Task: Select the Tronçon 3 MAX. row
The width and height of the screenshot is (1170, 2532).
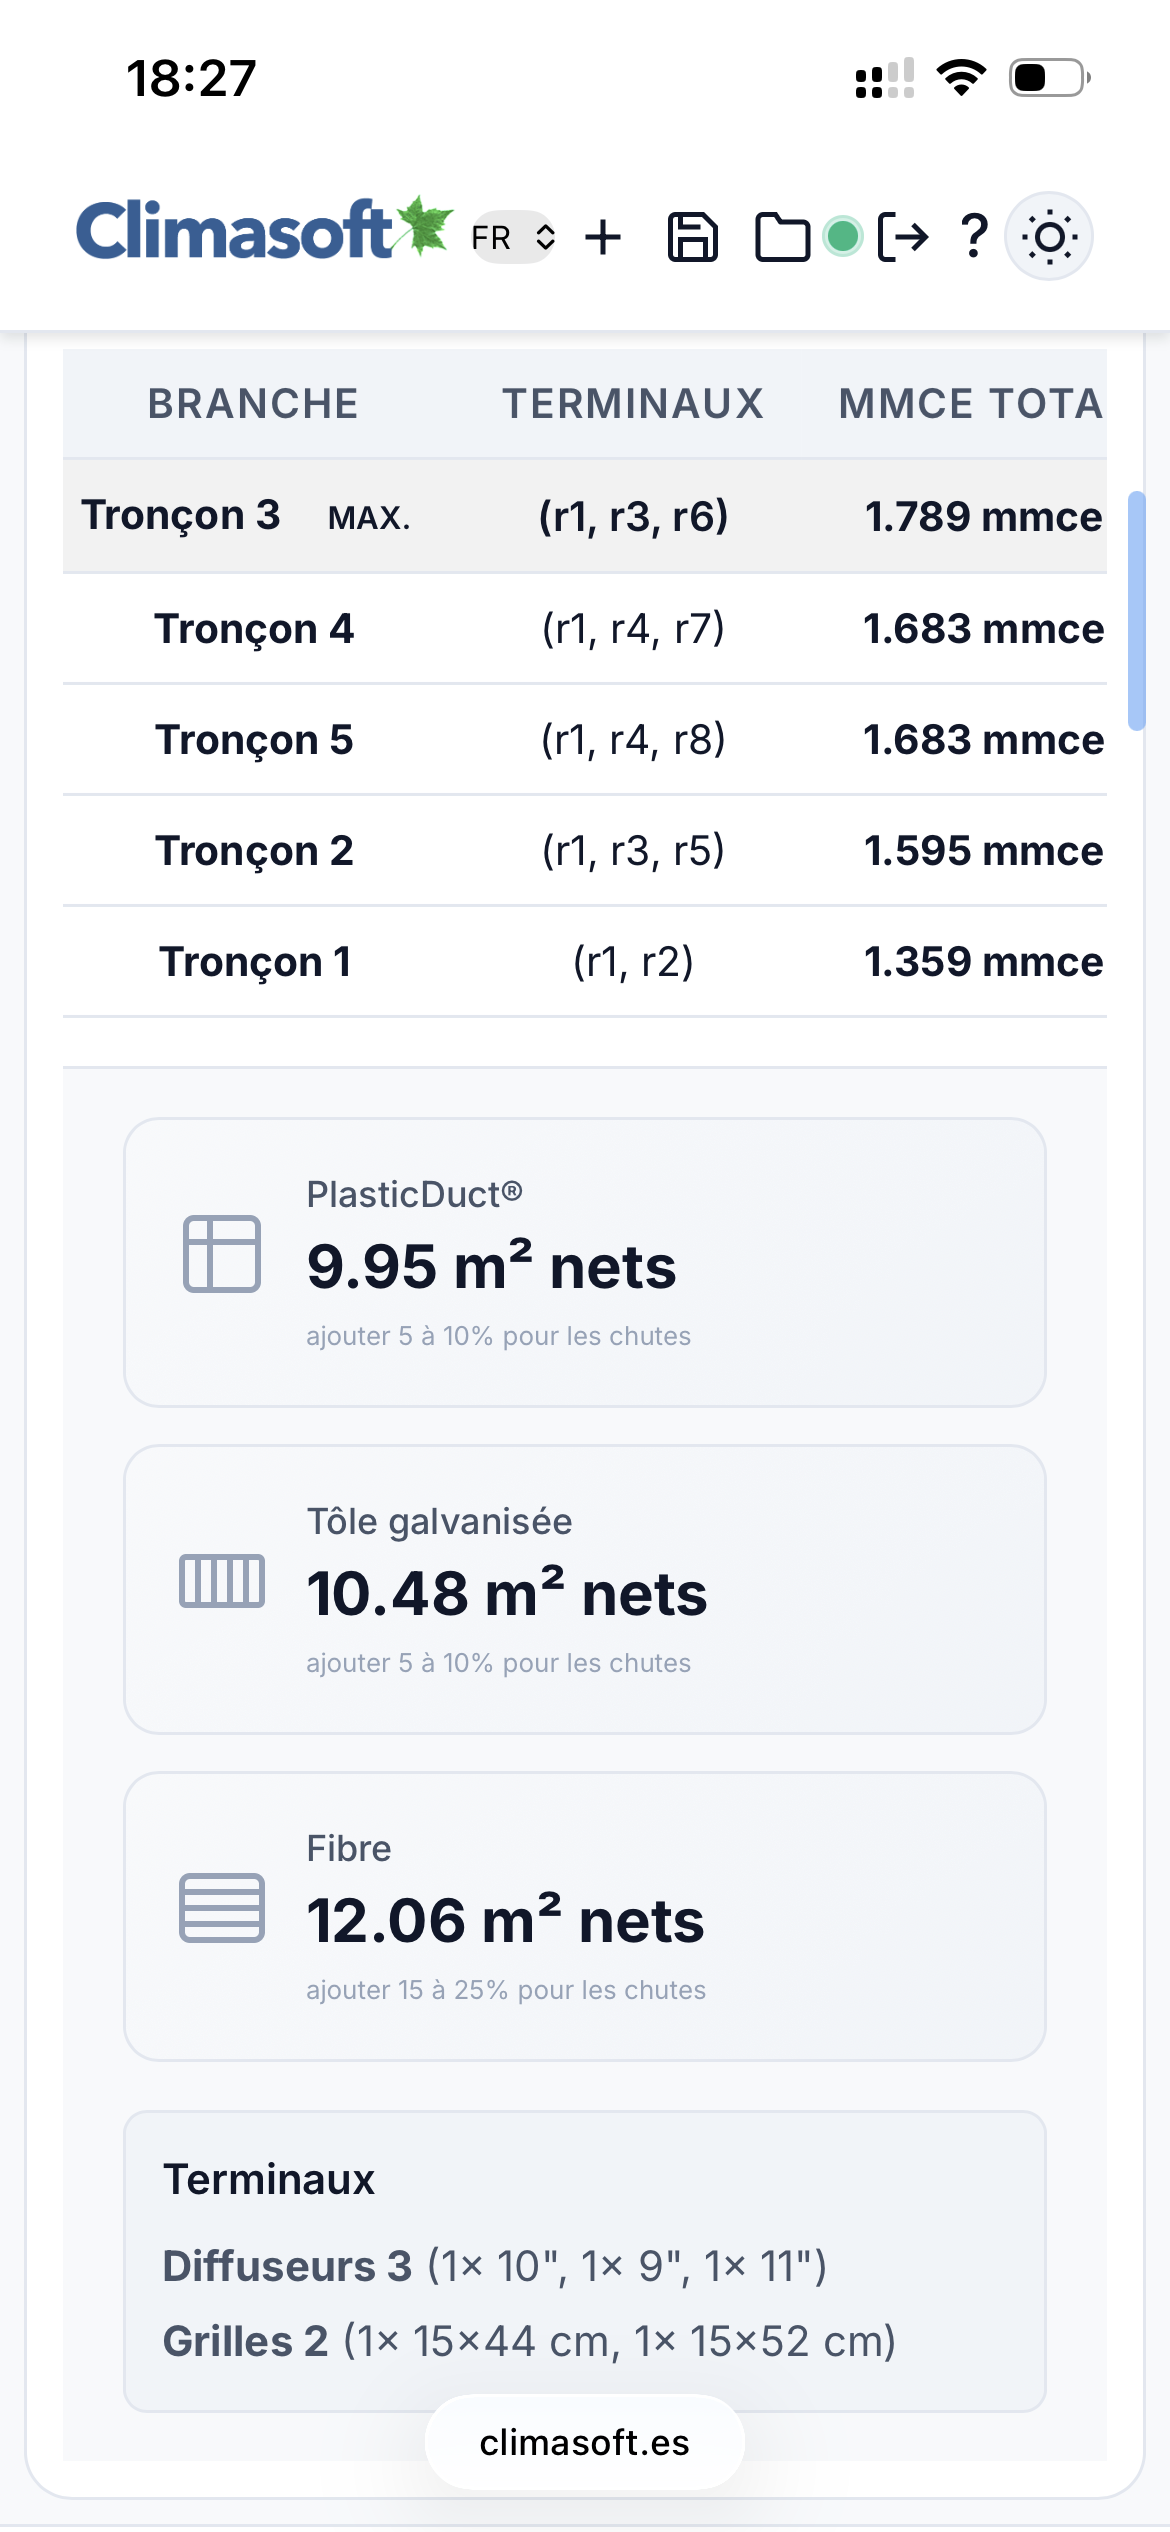Action: [x=584, y=516]
